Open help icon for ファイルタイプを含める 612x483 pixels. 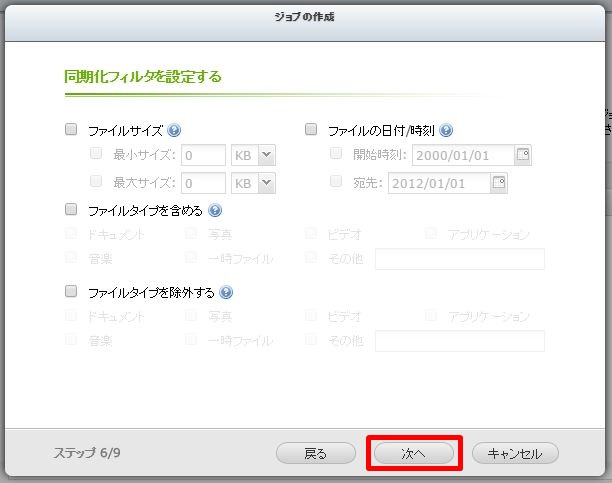point(214,211)
